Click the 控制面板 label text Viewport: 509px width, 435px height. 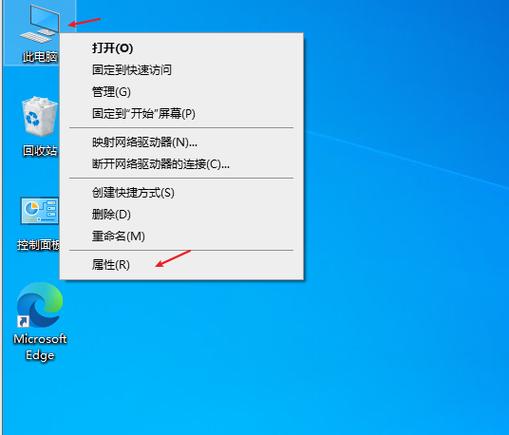pyautogui.click(x=38, y=245)
